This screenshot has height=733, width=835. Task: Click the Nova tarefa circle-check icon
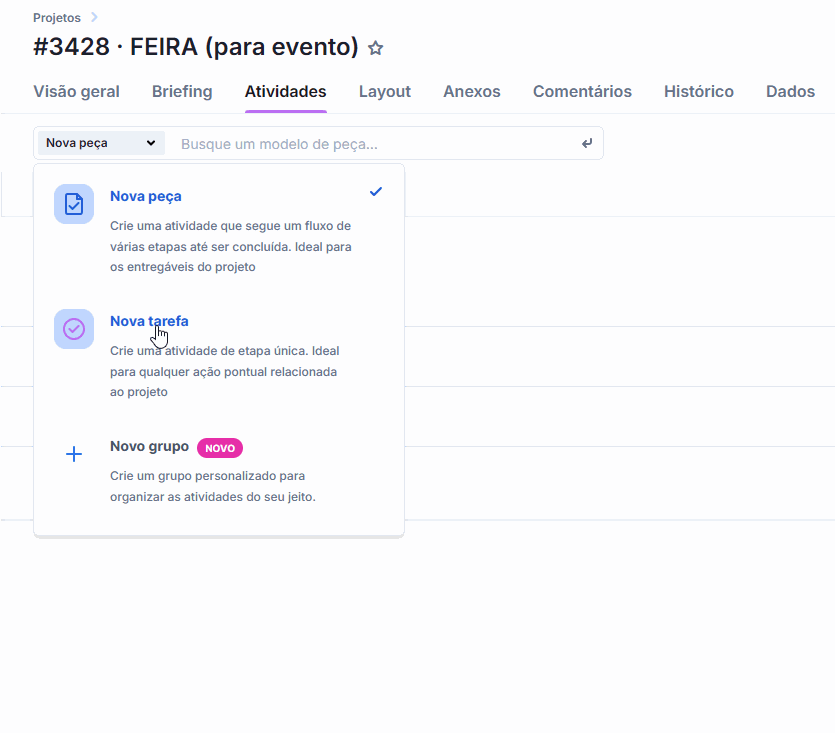tap(74, 329)
